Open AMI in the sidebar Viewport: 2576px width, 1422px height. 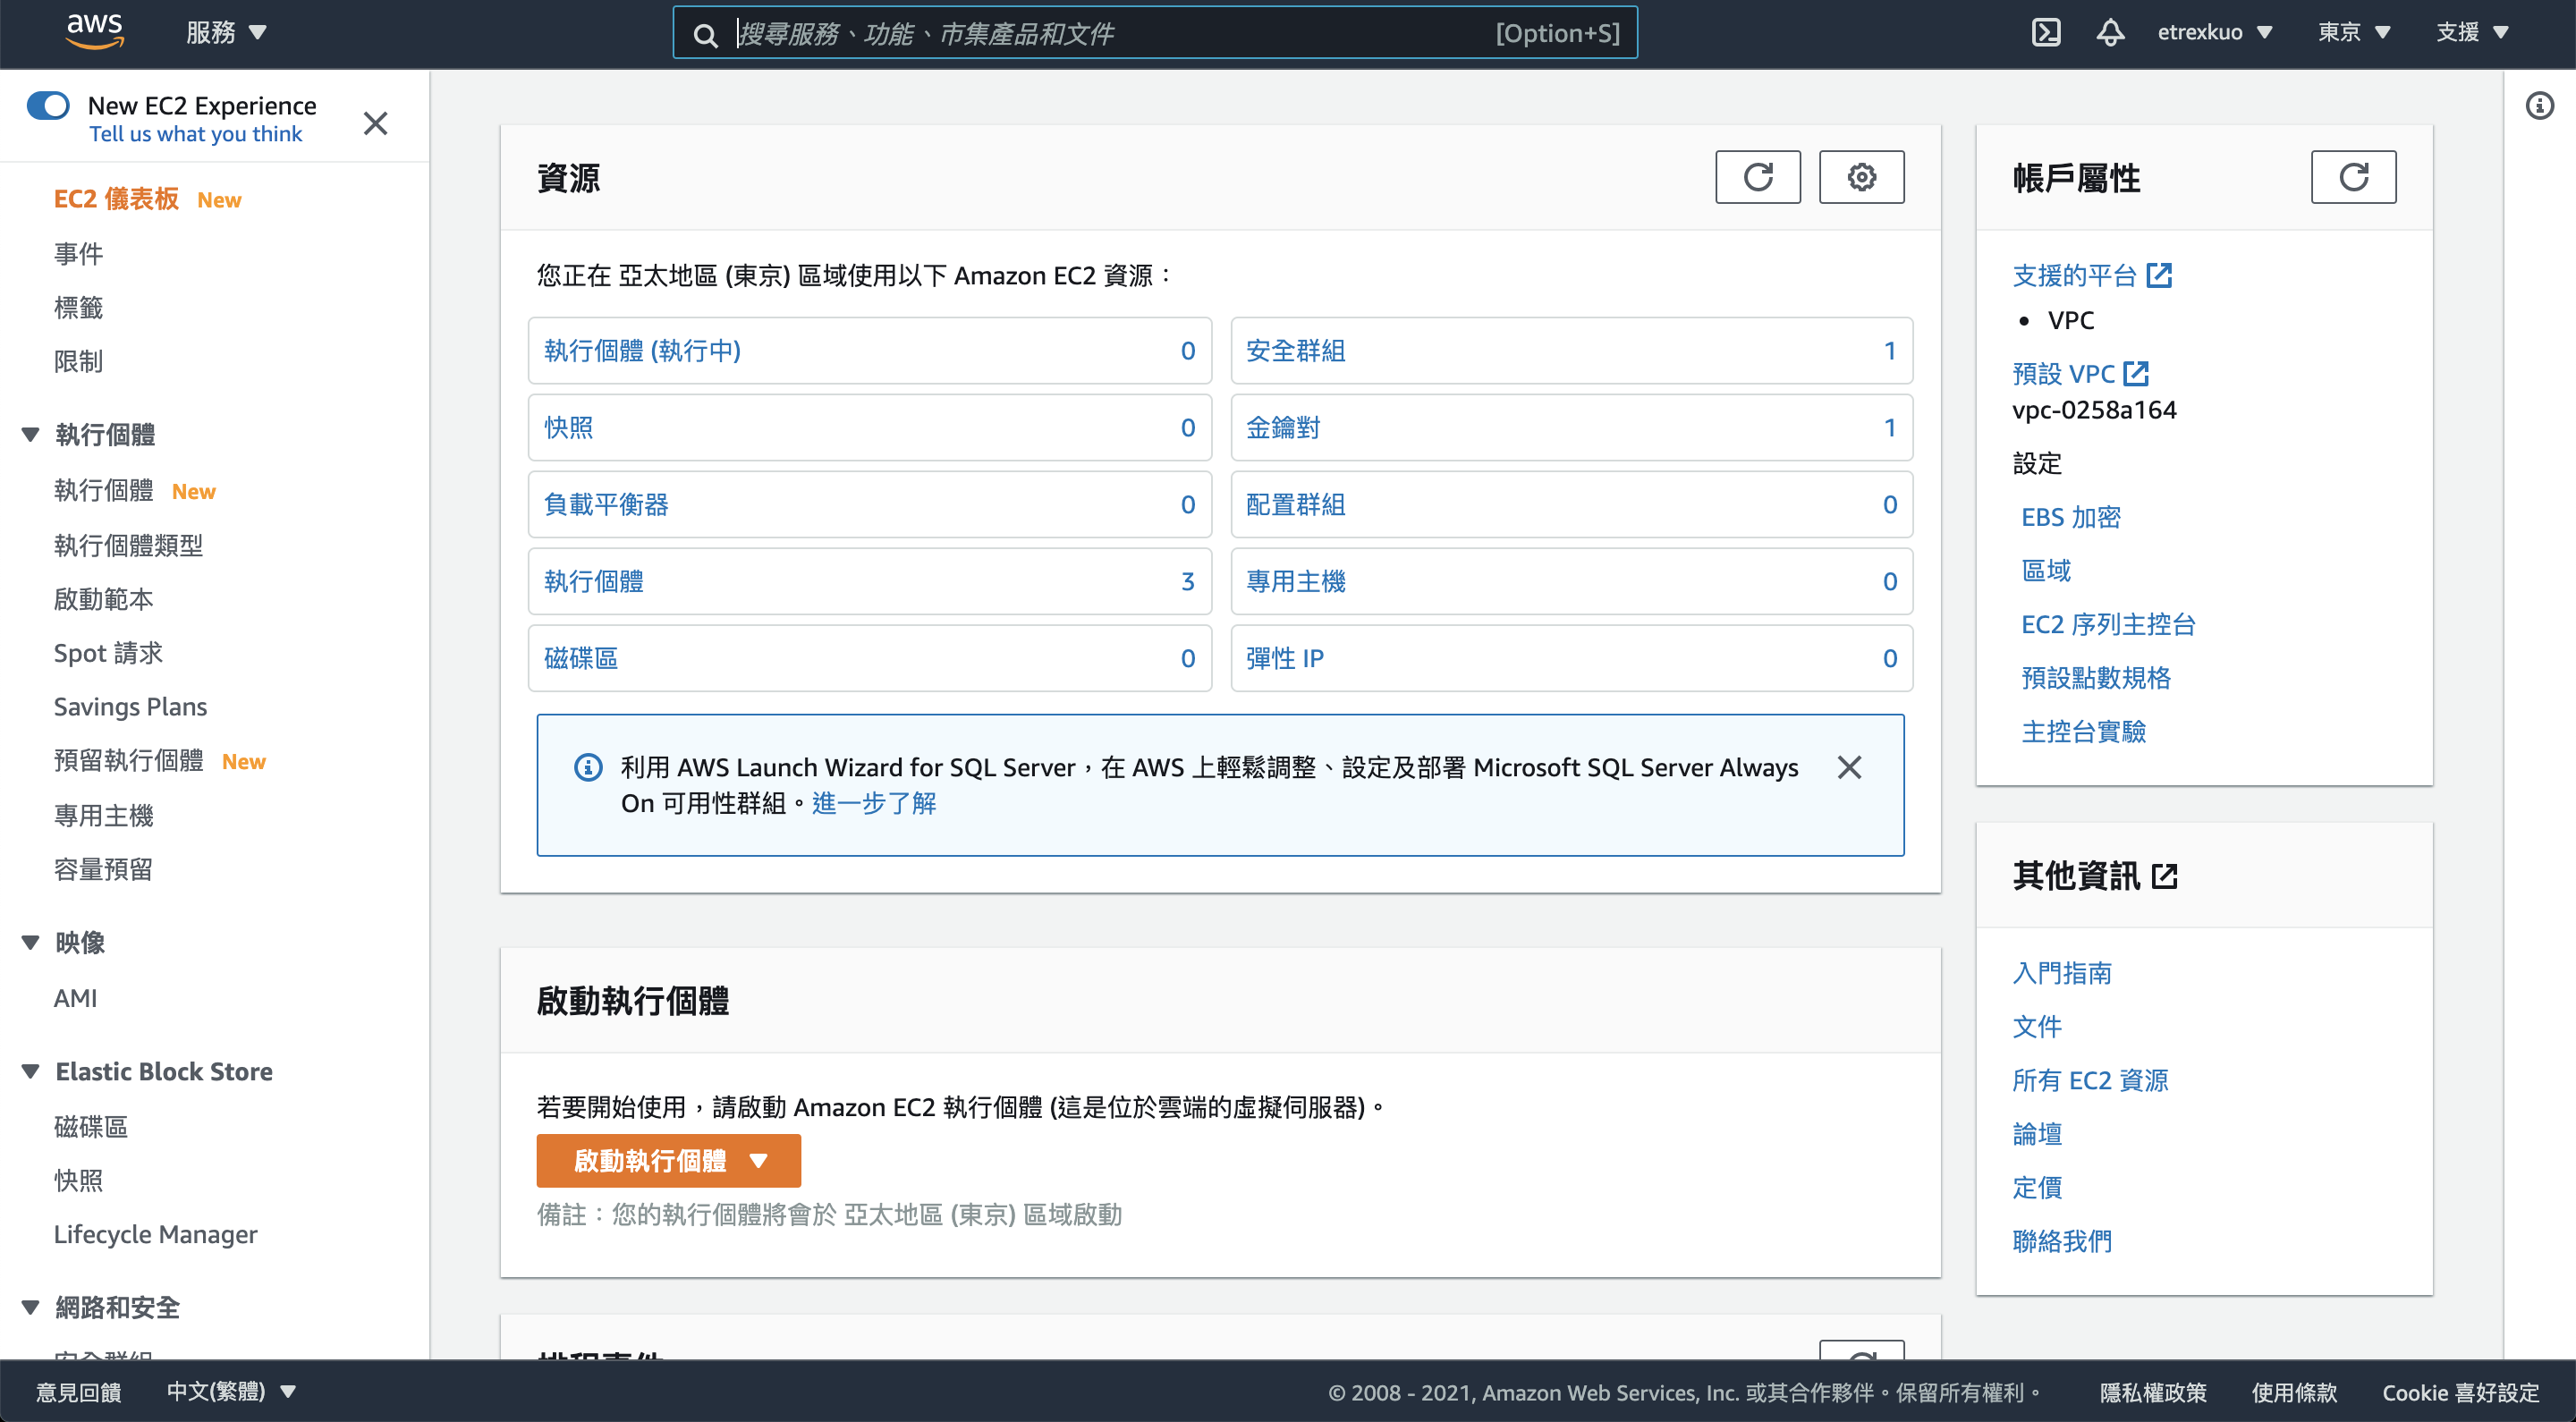tap(75, 998)
